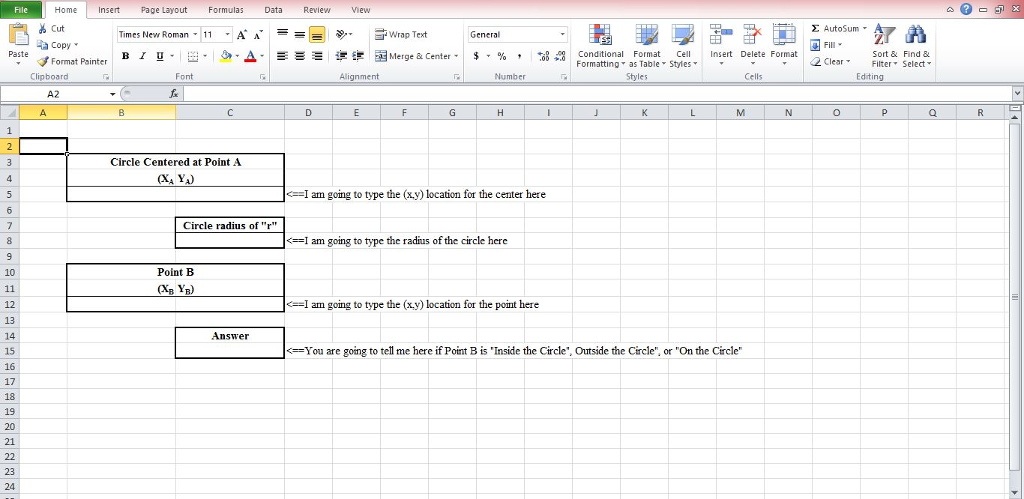Click the Select All corner button
1024x499 pixels.
pyautogui.click(x=10, y=112)
